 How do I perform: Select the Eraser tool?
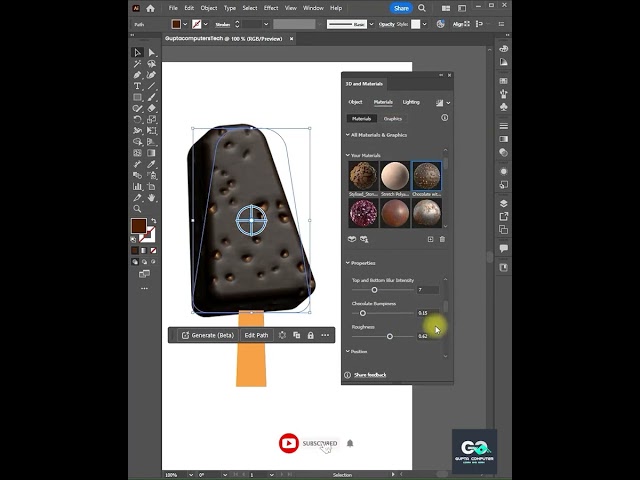coord(152,109)
